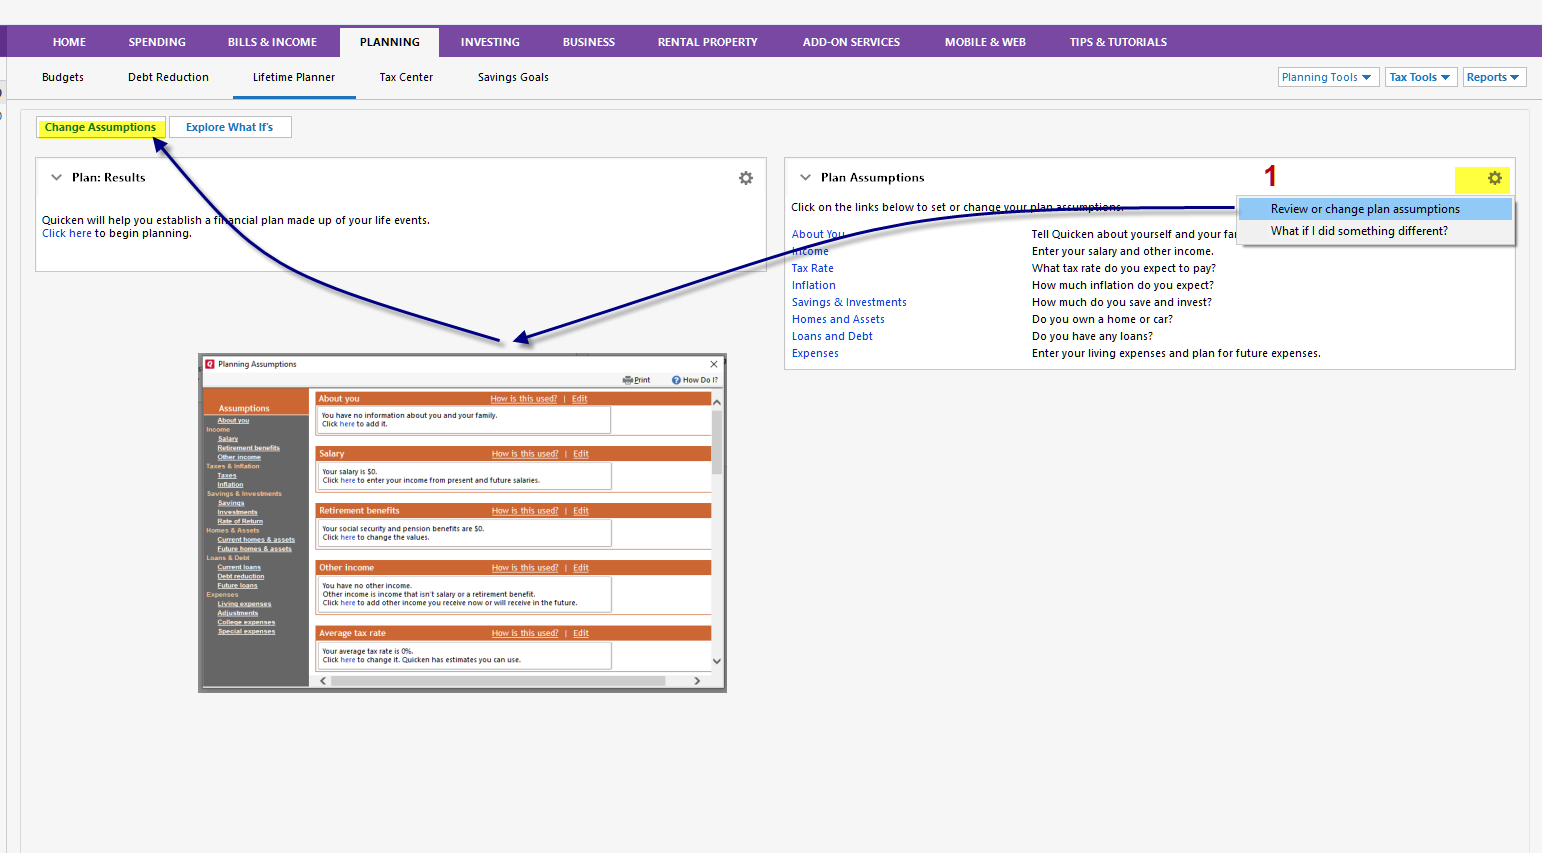The height and width of the screenshot is (853, 1542).
Task: Click text 'Do you own a home or car?'
Action: click(x=1102, y=319)
